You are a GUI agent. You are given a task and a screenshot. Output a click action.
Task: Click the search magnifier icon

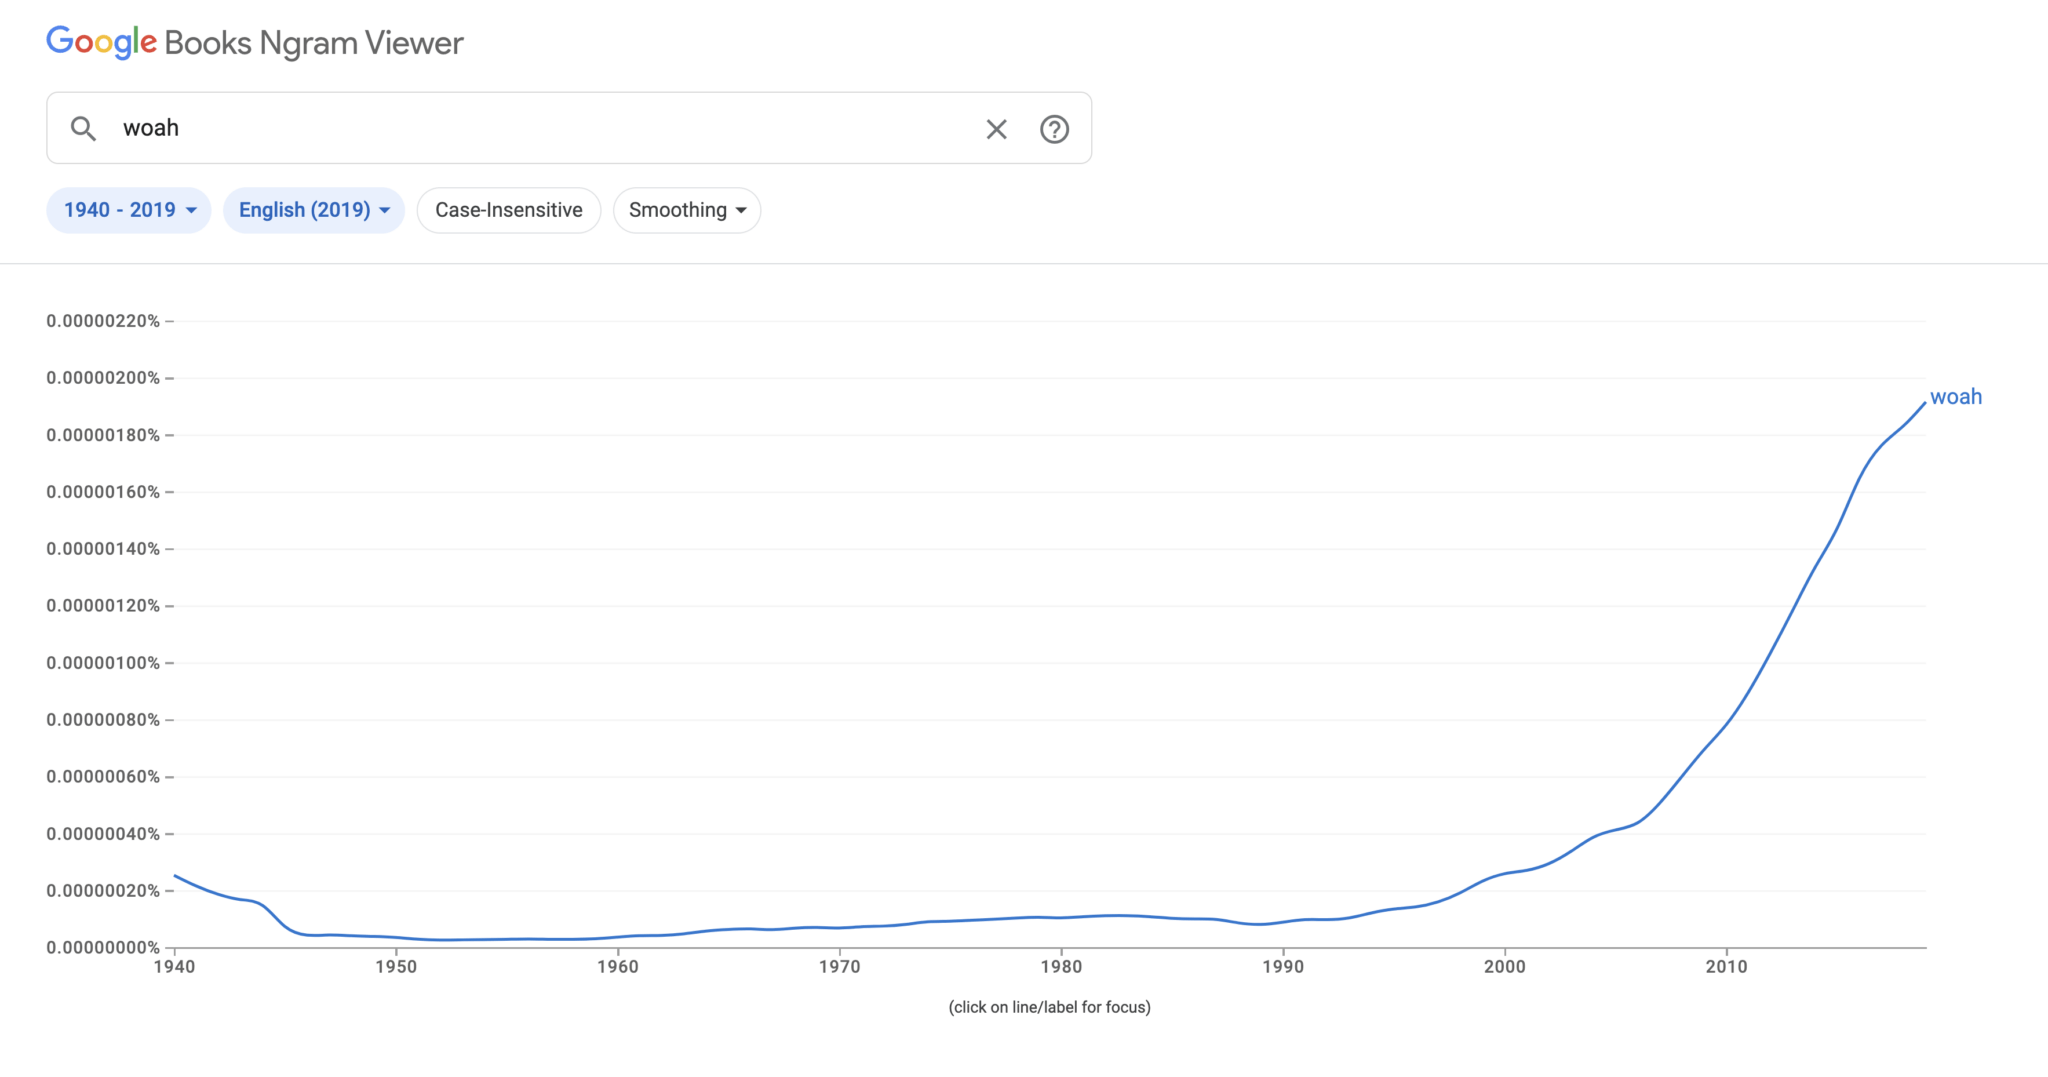click(x=83, y=129)
